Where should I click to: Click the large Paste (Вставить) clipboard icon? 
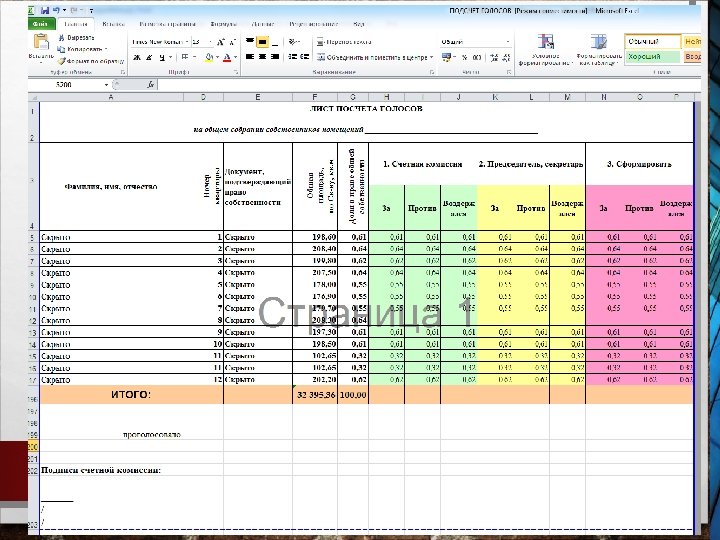click(41, 41)
